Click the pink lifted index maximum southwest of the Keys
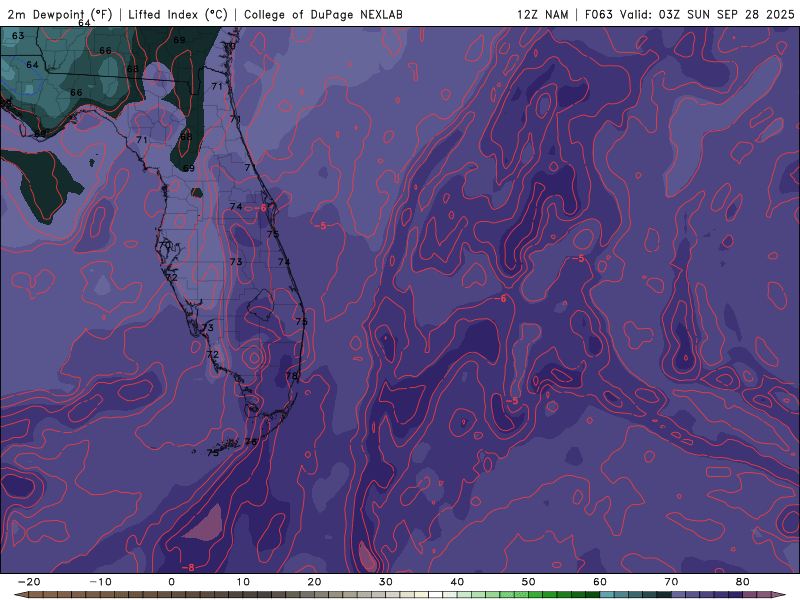Screen dimensions: 800x600 [x=205, y=523]
